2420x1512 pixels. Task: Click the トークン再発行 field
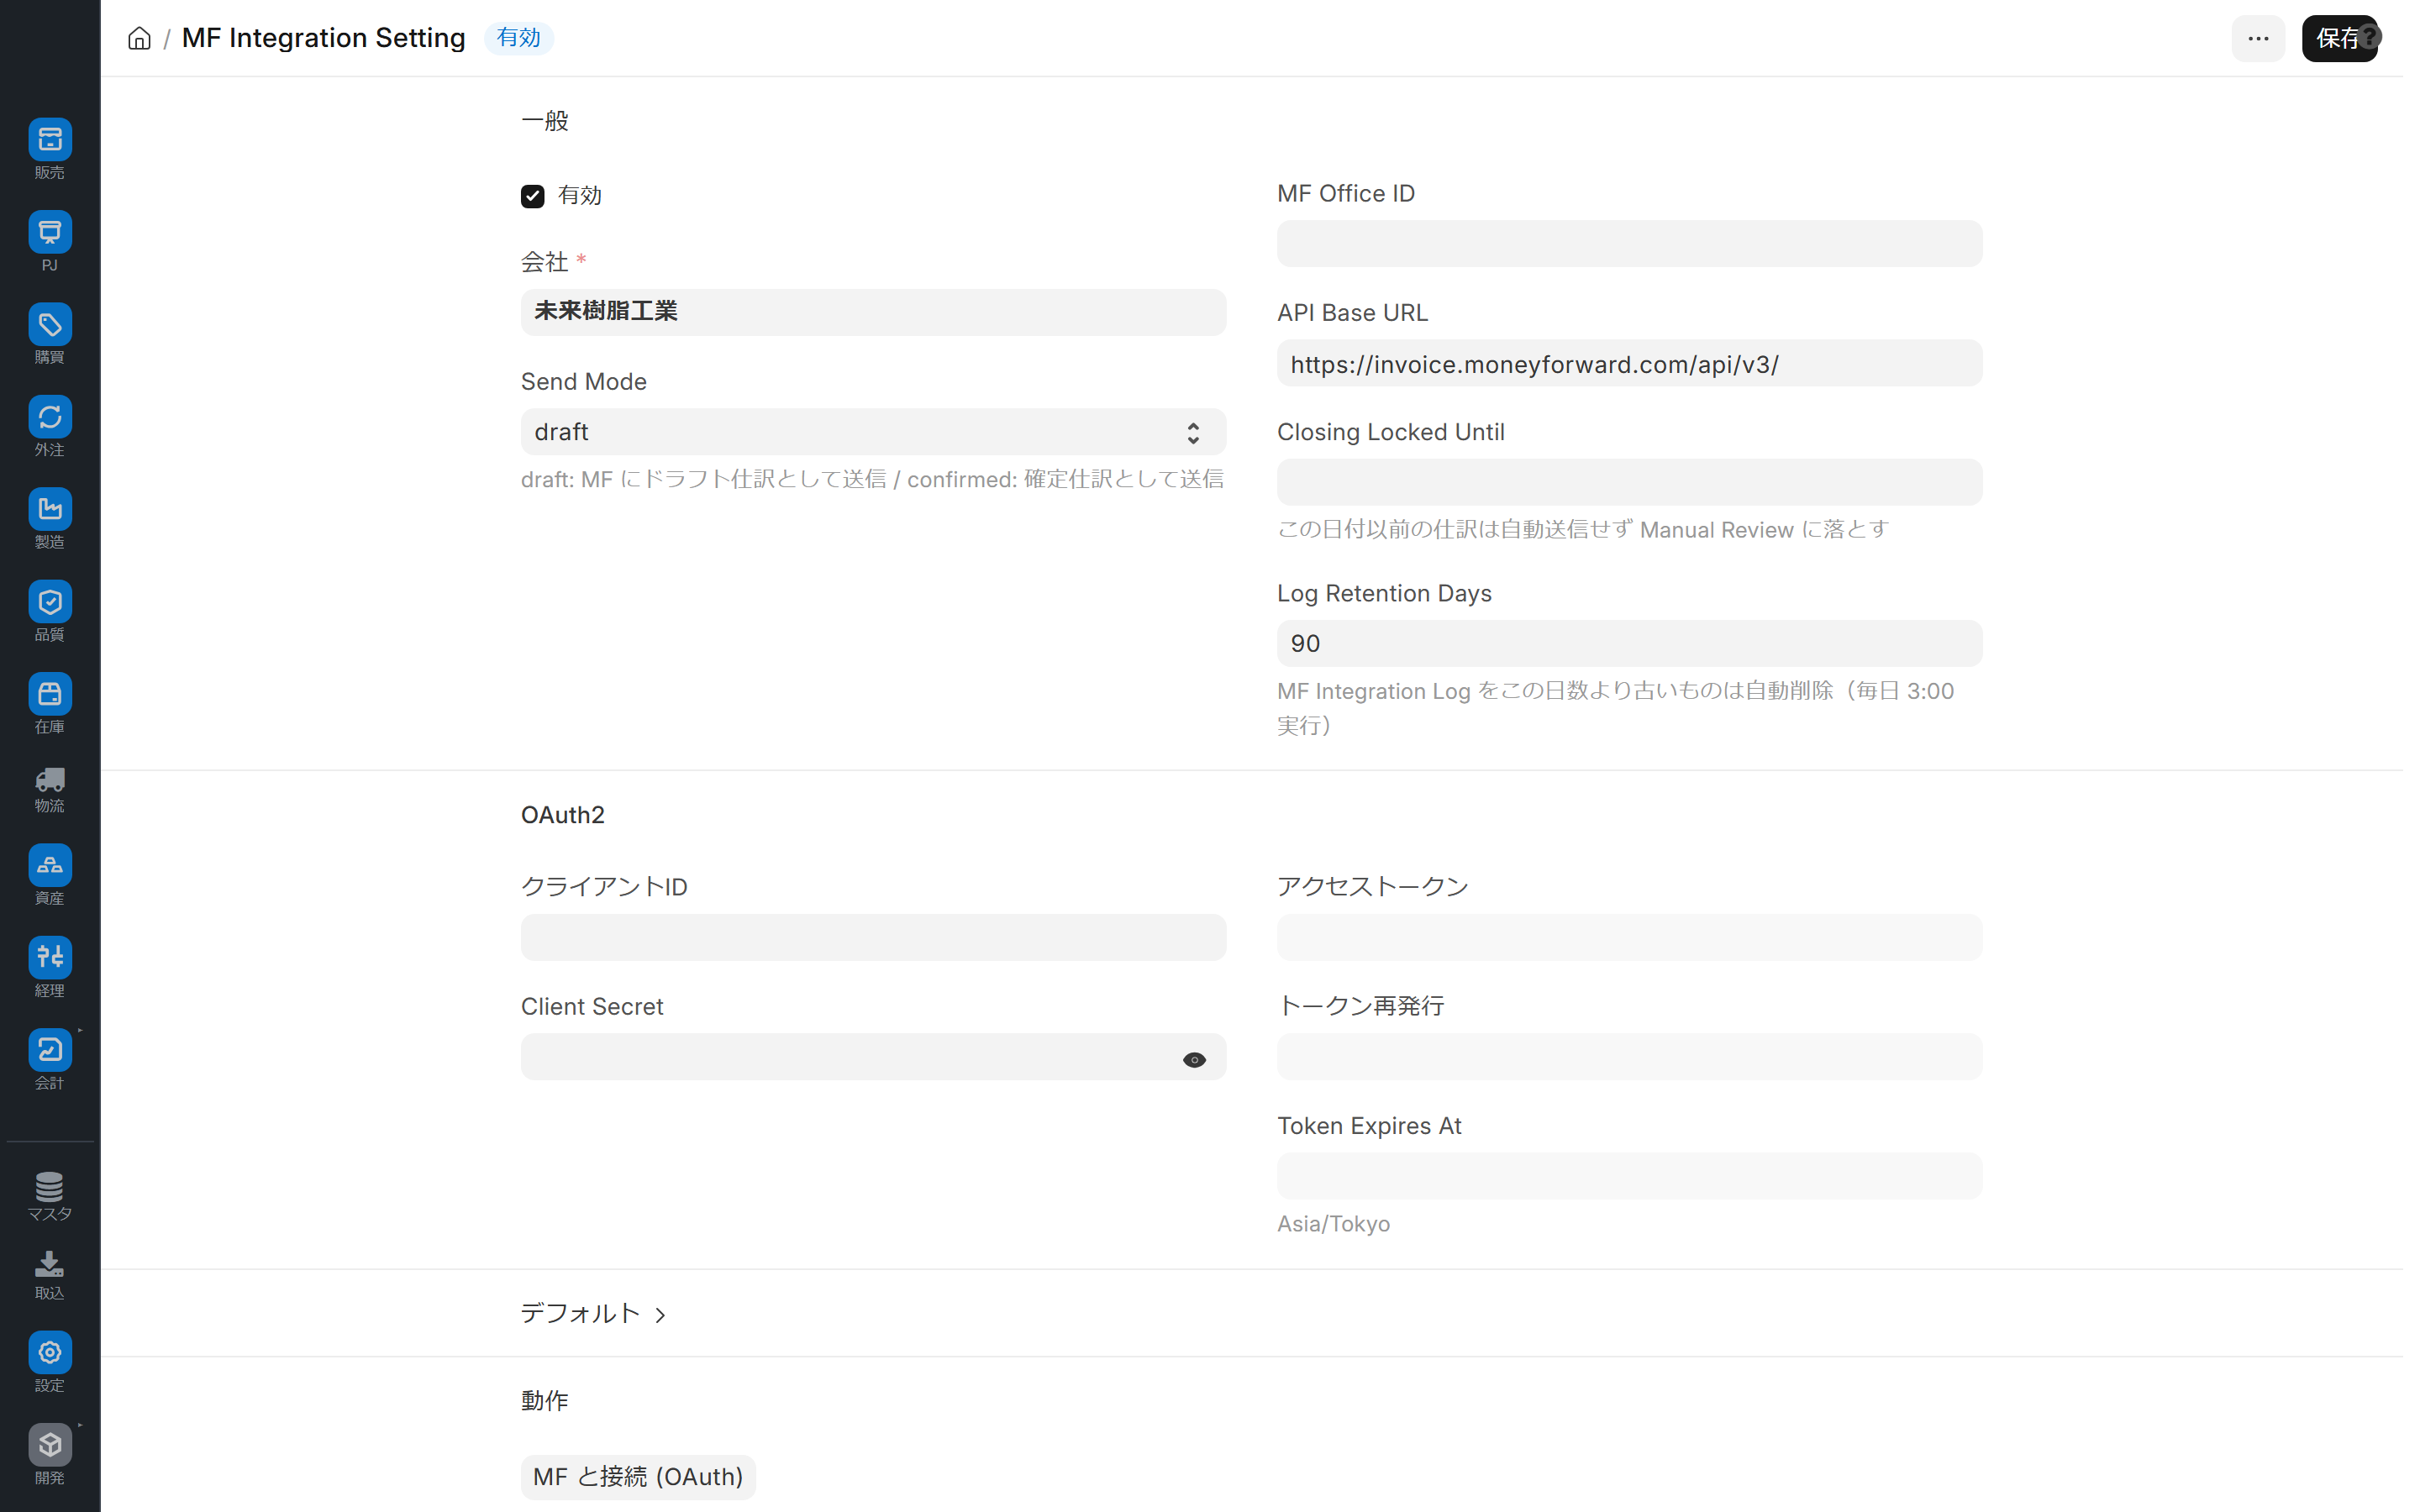coord(1629,1056)
